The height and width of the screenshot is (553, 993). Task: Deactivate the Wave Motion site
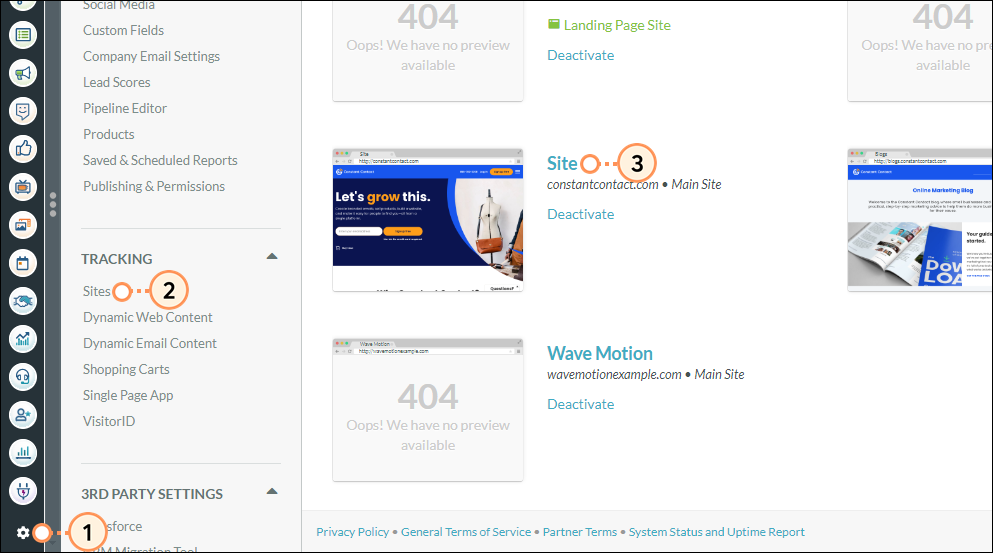[x=581, y=404]
